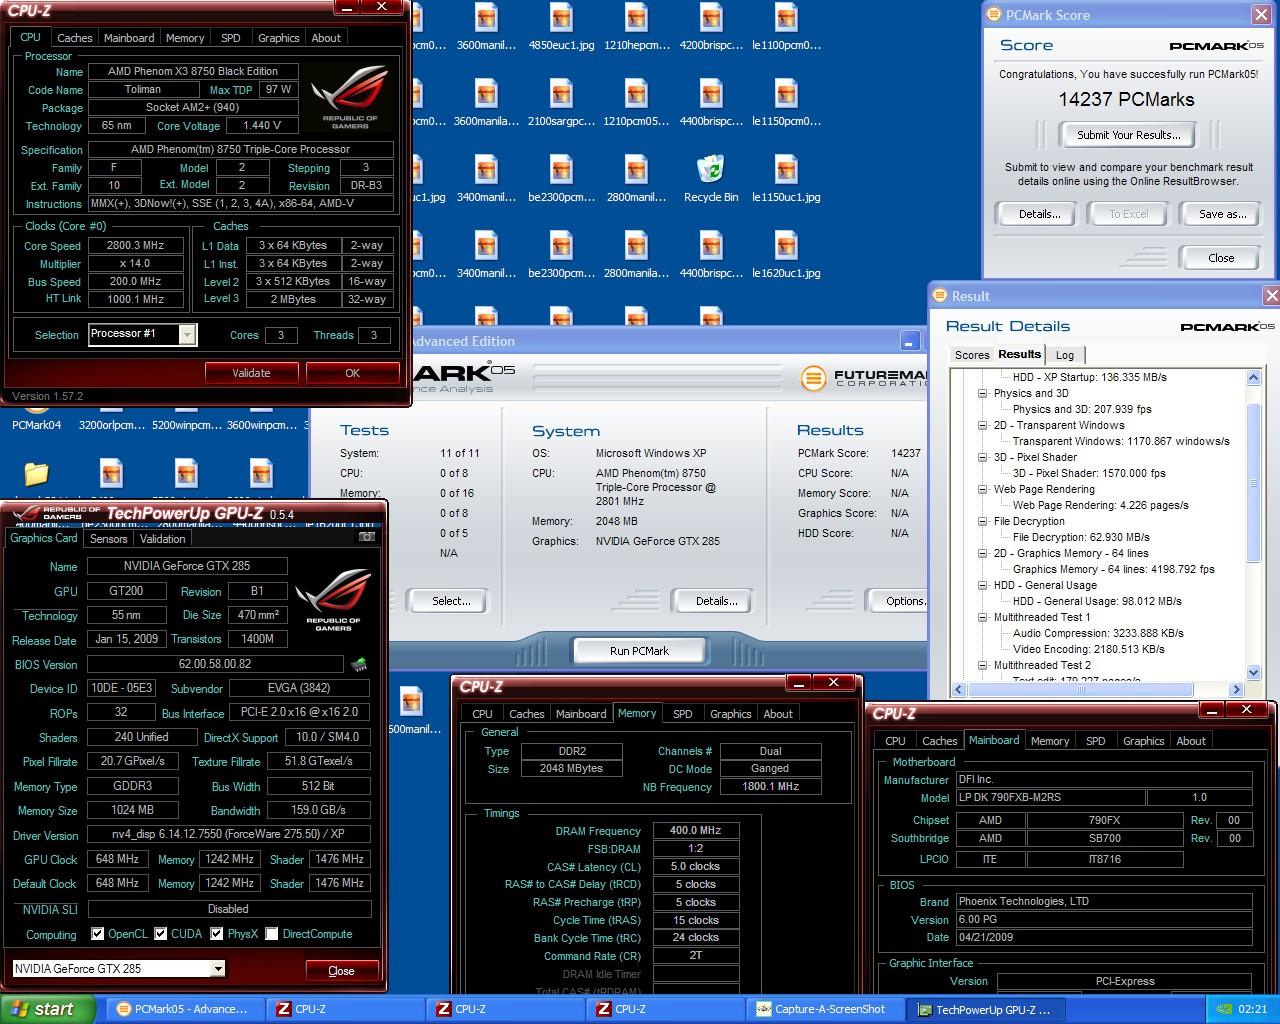Switch to Capture-A-ScreenShot taskbar button
The width and height of the screenshot is (1280, 1024).
826,1009
